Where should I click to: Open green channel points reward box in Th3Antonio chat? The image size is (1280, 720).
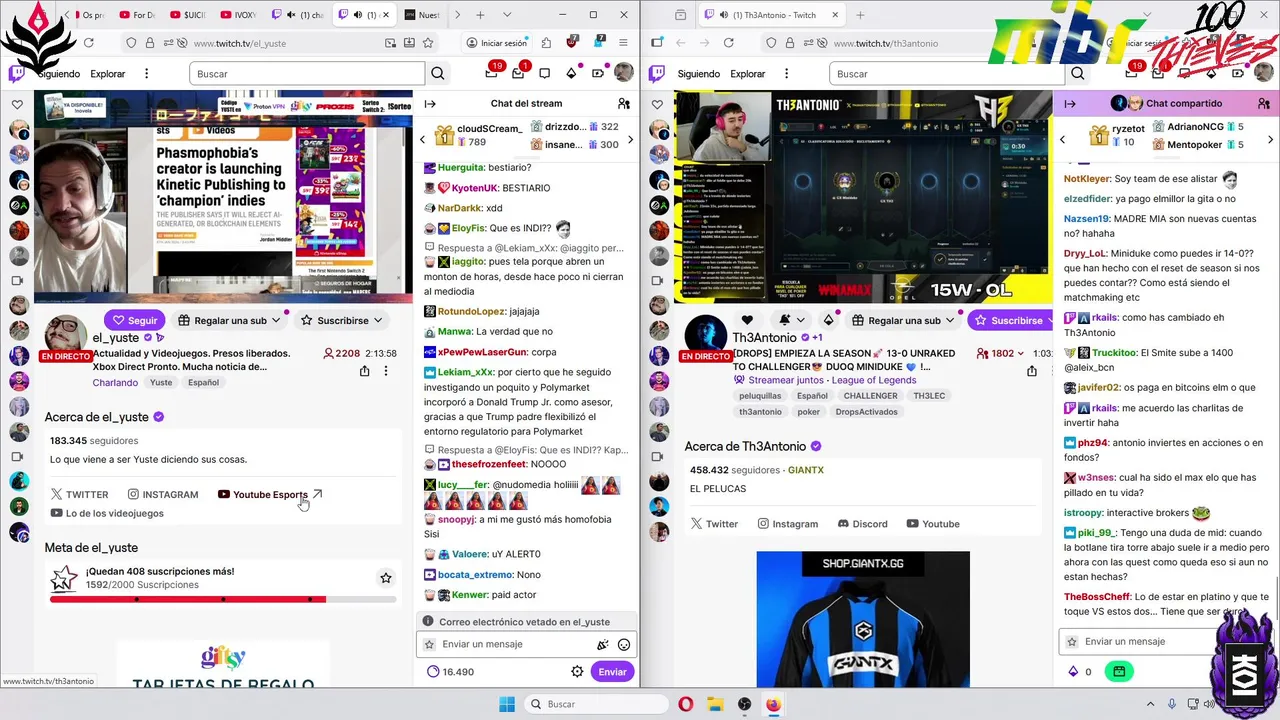(x=1119, y=672)
